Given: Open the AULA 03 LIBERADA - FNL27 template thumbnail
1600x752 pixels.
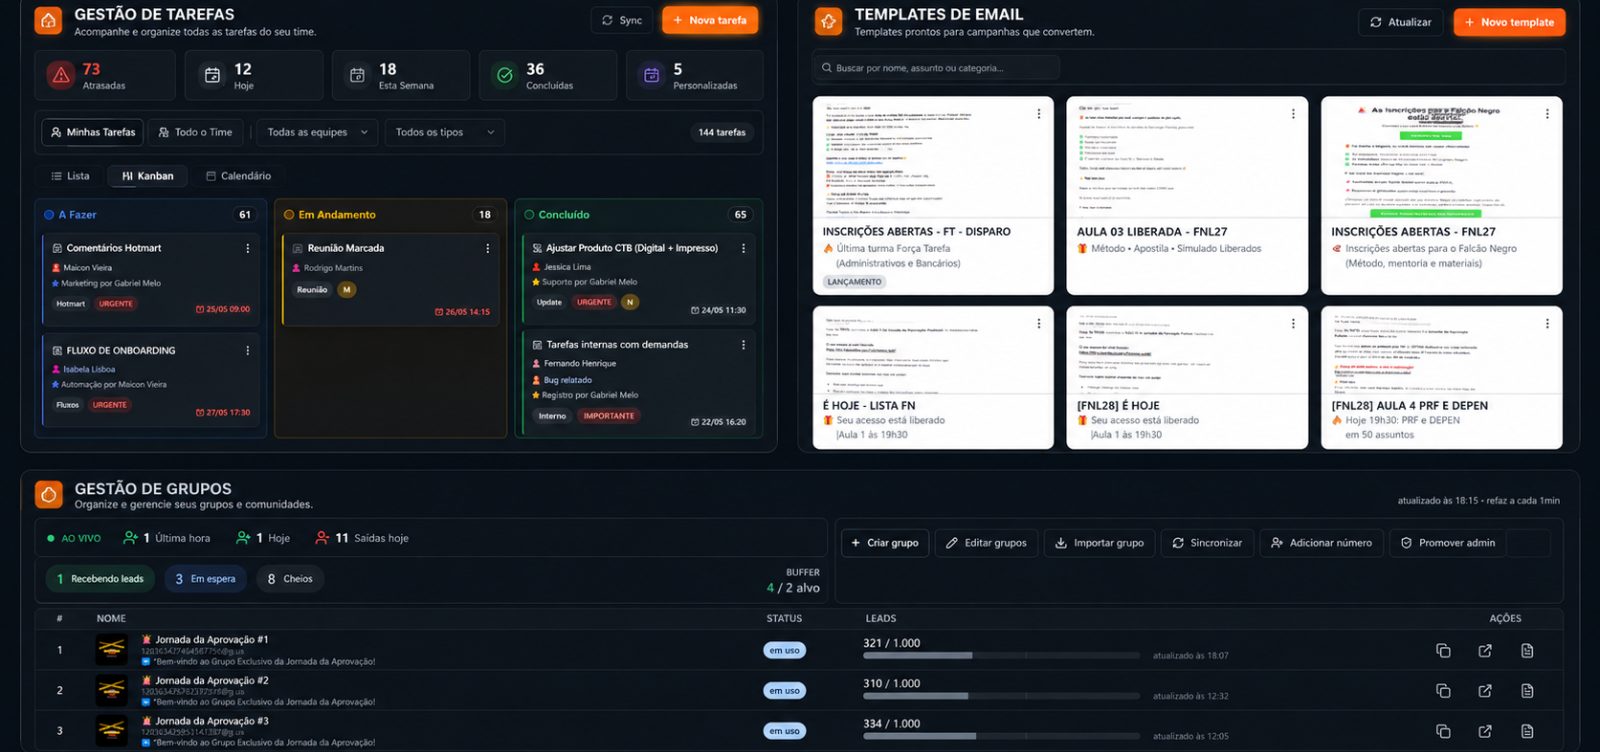Looking at the screenshot, I should 1187,157.
